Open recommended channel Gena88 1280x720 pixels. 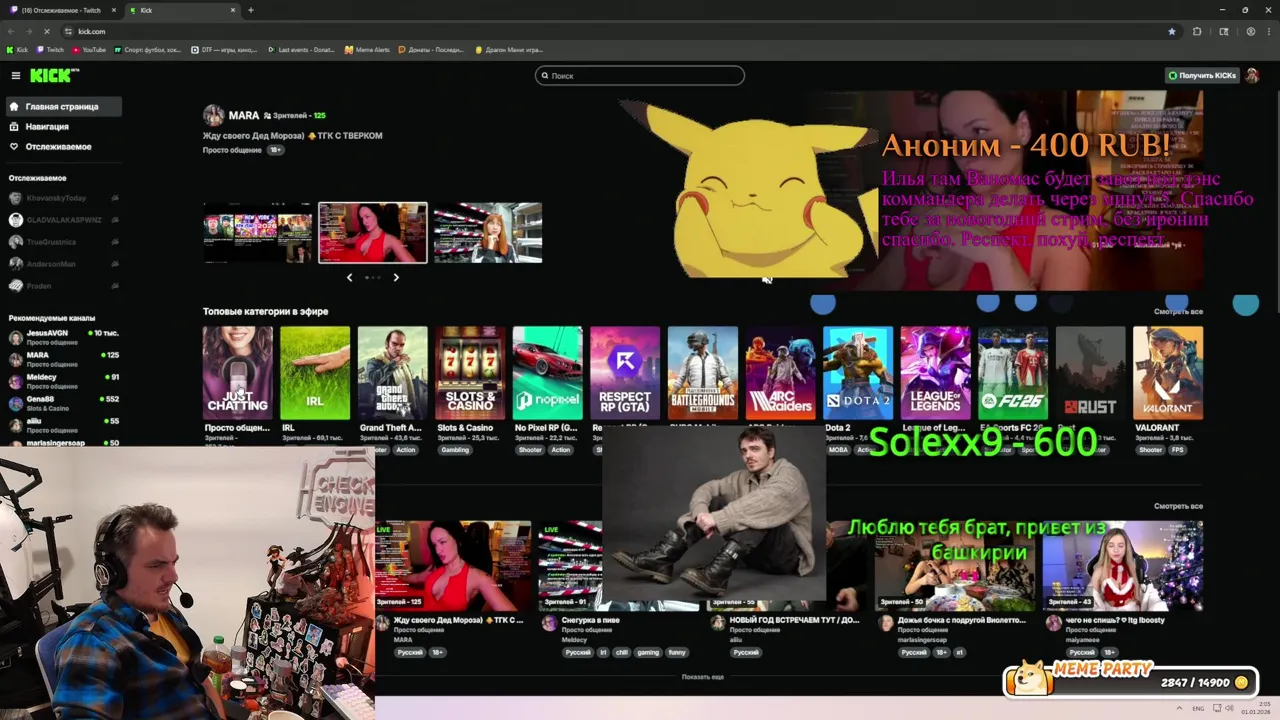64,403
